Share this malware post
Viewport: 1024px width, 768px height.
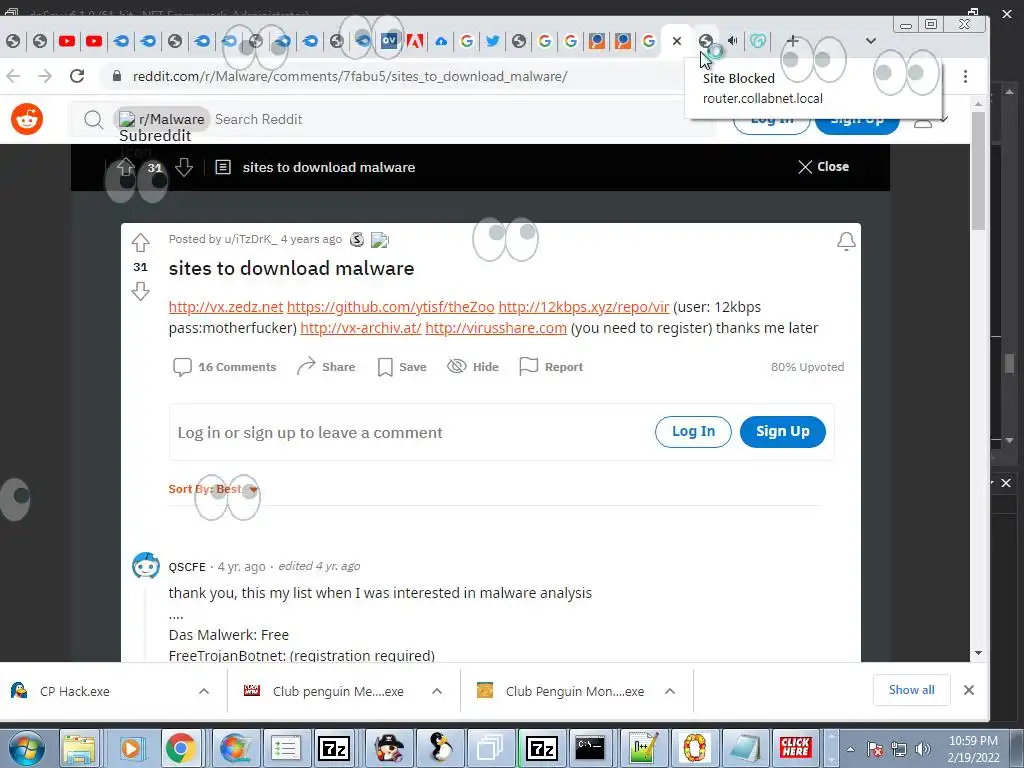(326, 367)
